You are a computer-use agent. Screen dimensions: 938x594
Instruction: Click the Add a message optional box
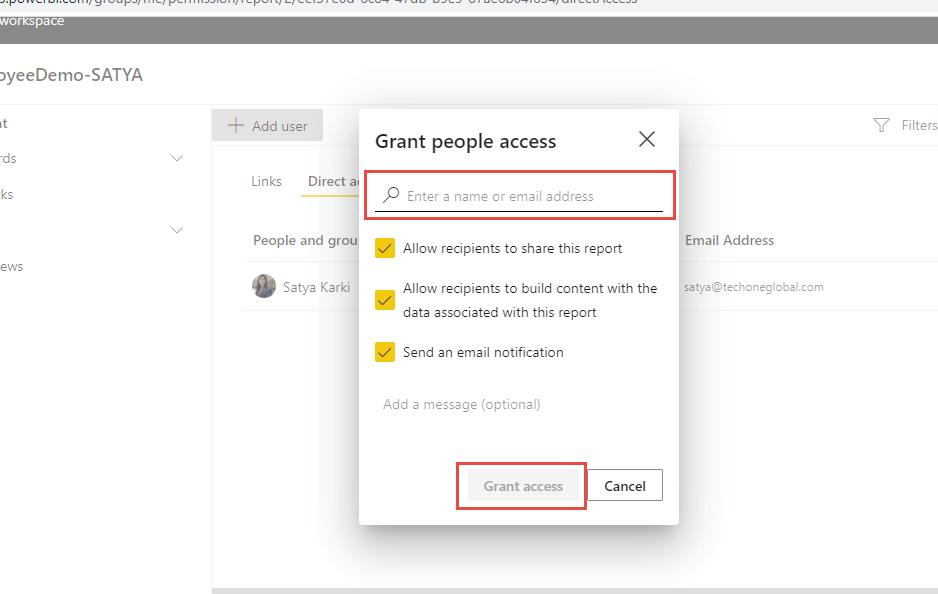pyautogui.click(x=518, y=405)
